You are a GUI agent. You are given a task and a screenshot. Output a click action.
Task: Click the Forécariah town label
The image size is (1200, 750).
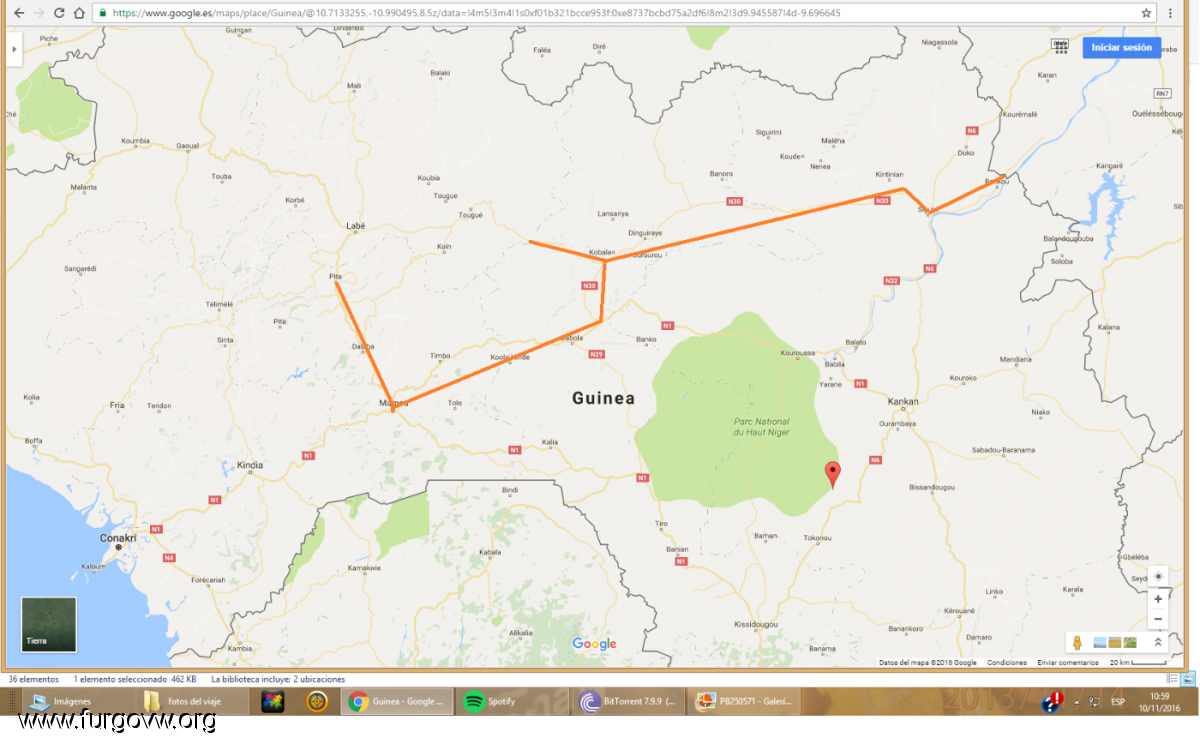click(x=208, y=579)
